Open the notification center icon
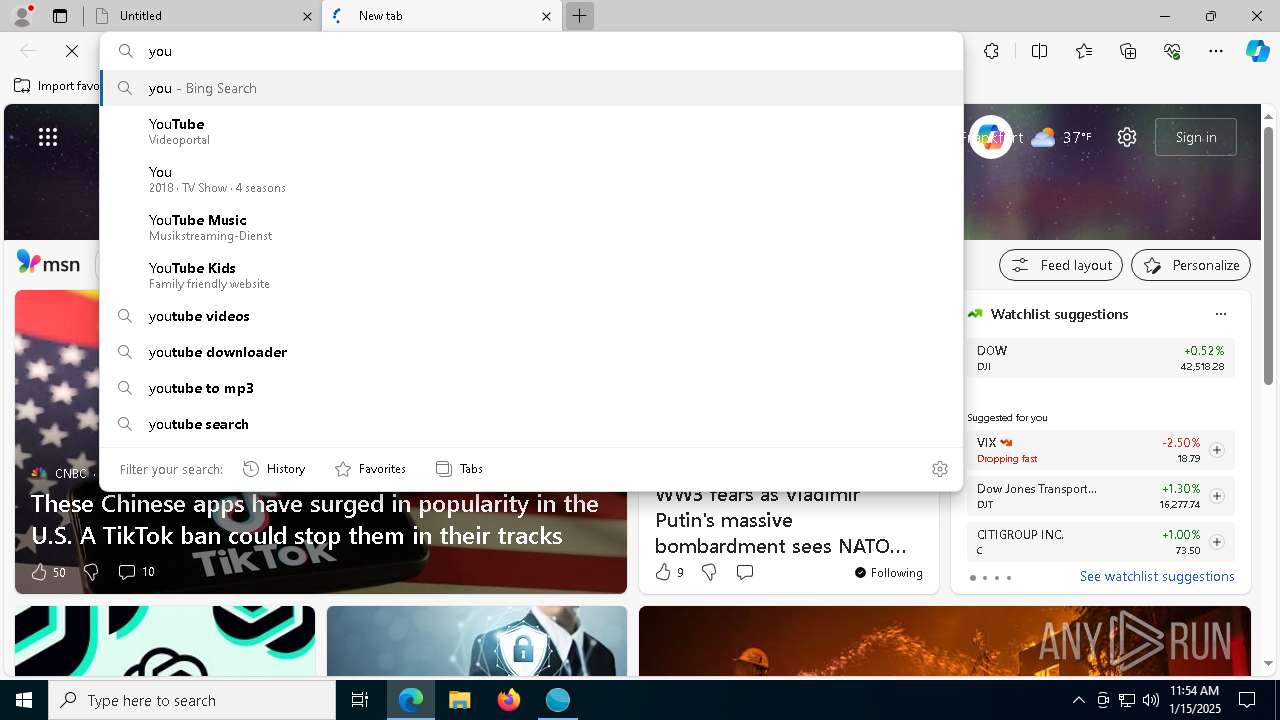1280x720 pixels. (x=1247, y=700)
